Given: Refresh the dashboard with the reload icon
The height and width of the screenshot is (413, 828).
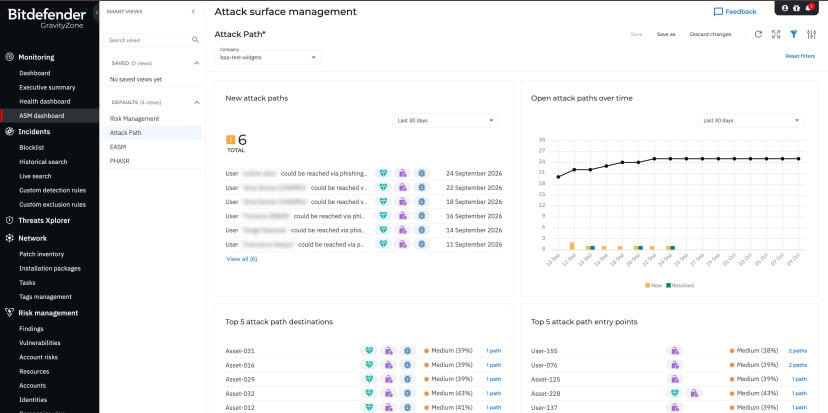Looking at the screenshot, I should click(758, 34).
